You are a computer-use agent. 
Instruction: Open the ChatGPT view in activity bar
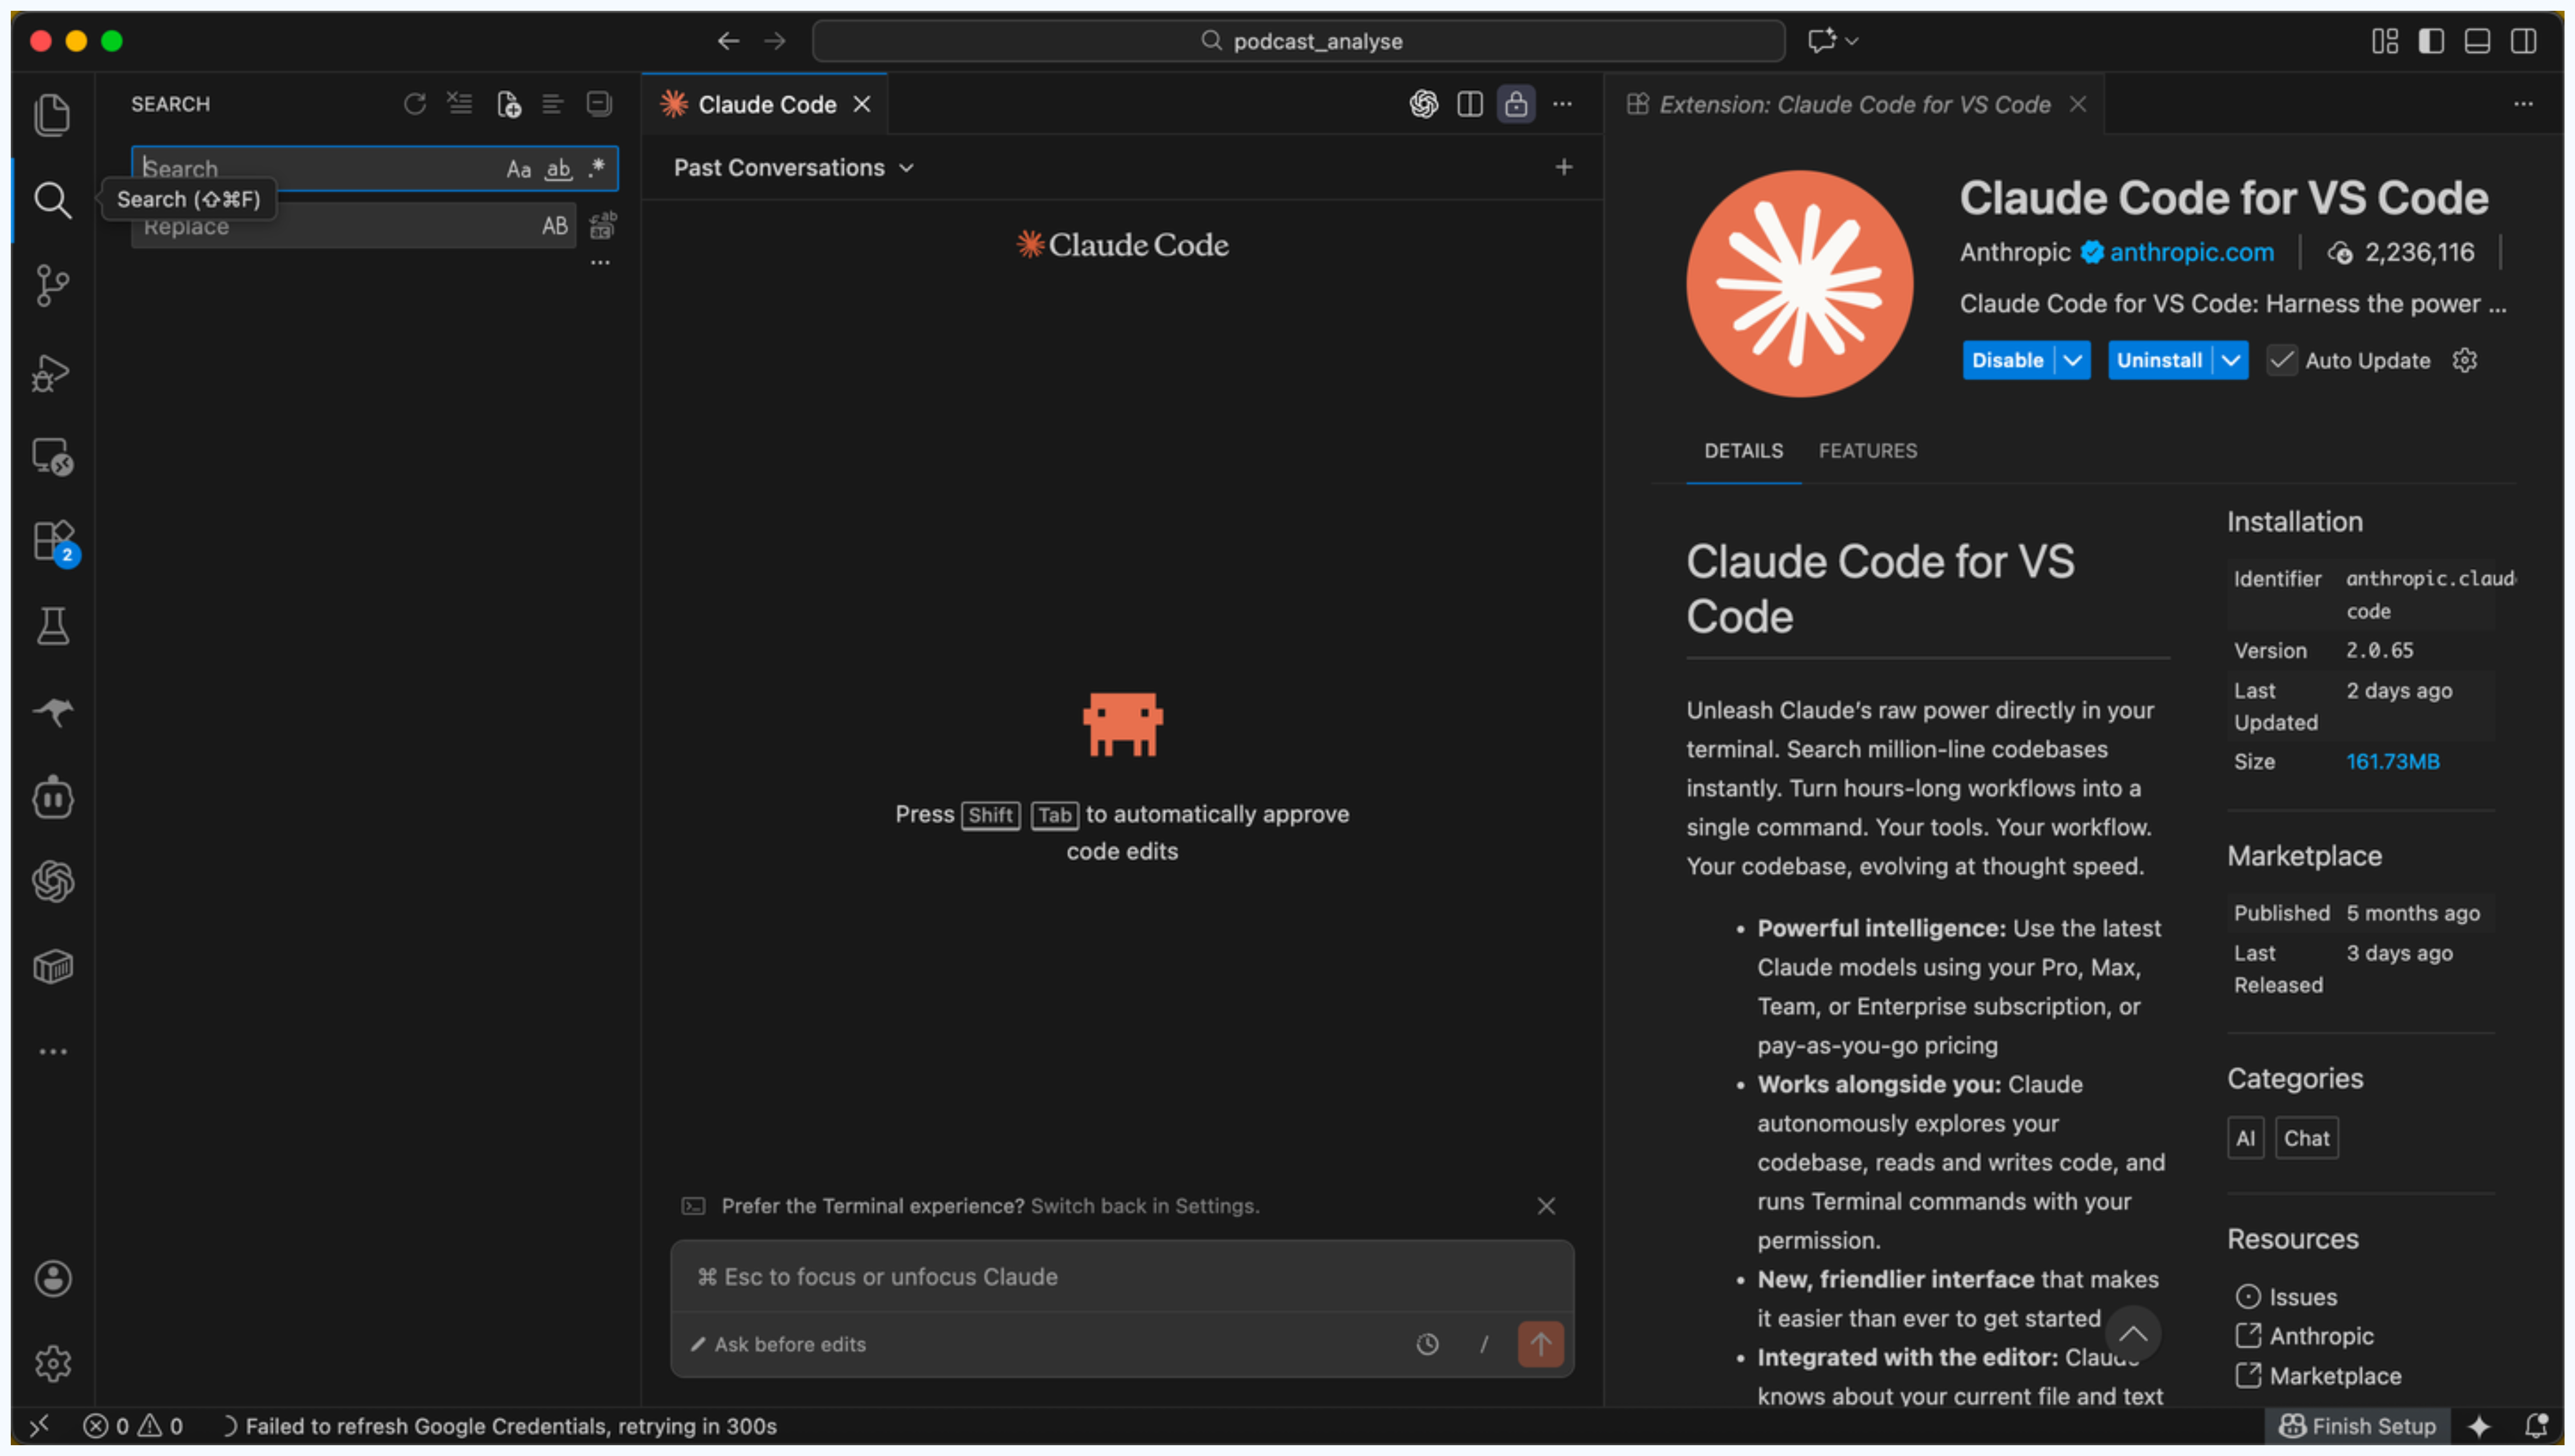(x=52, y=882)
